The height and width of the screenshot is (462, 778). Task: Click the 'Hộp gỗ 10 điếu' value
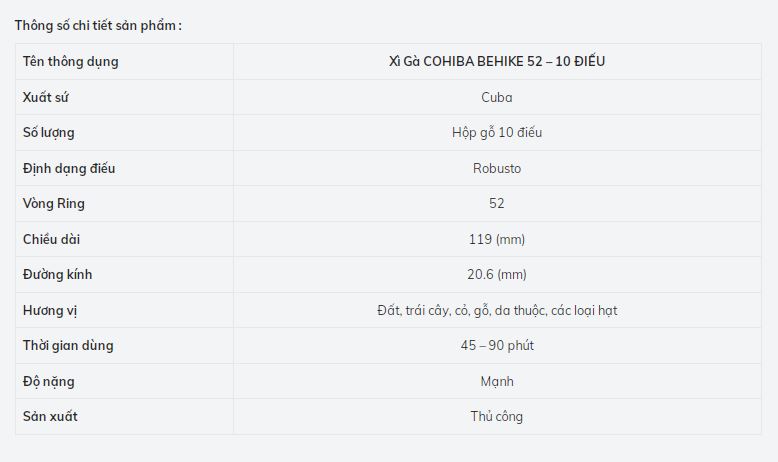[x=497, y=133]
